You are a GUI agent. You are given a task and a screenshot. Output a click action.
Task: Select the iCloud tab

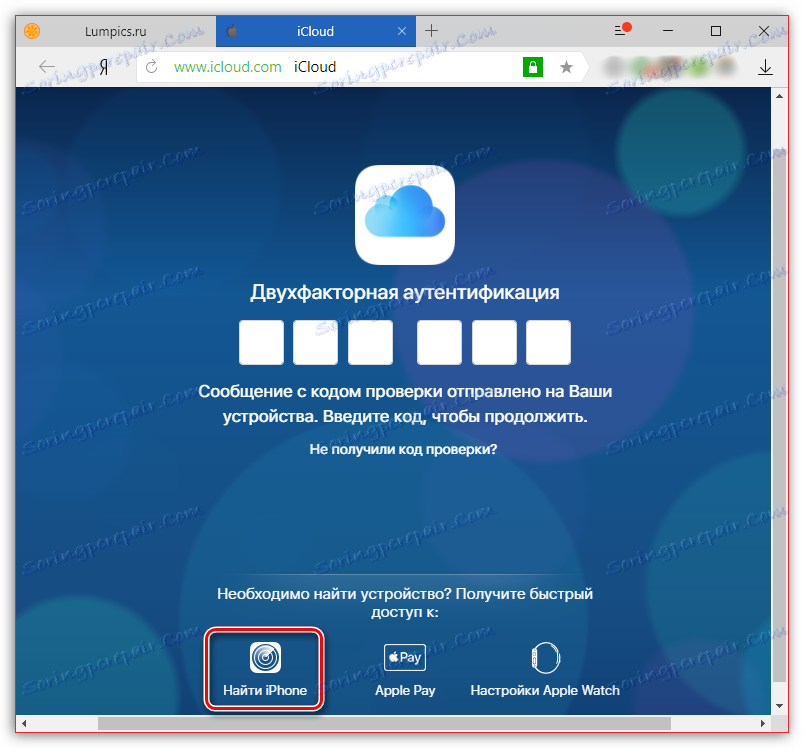(x=315, y=31)
